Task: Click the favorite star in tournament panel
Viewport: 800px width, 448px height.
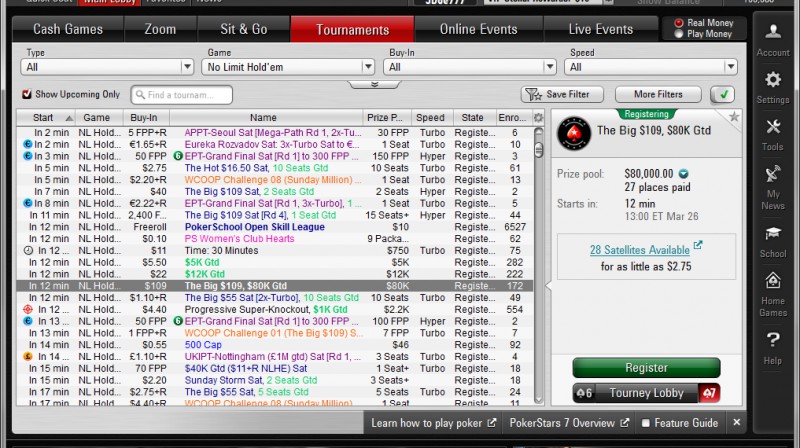Action: pos(734,117)
